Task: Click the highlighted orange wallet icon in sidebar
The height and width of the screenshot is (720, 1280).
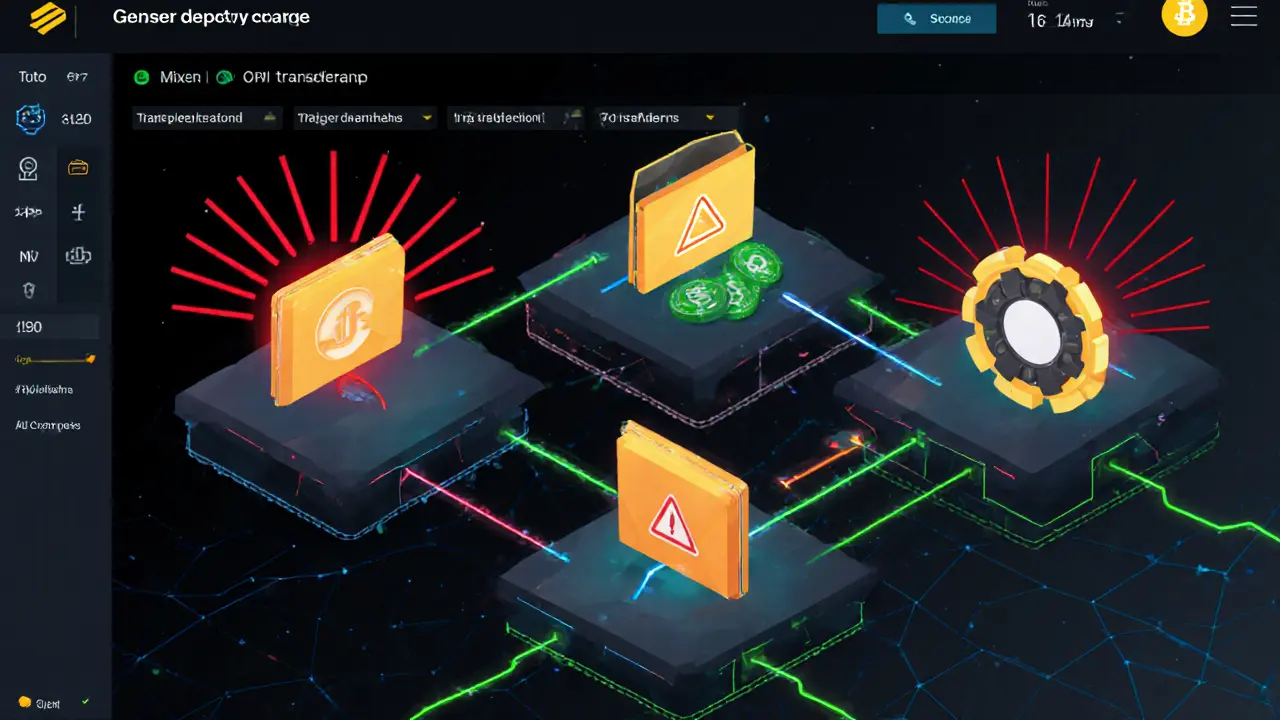Action: 79,167
